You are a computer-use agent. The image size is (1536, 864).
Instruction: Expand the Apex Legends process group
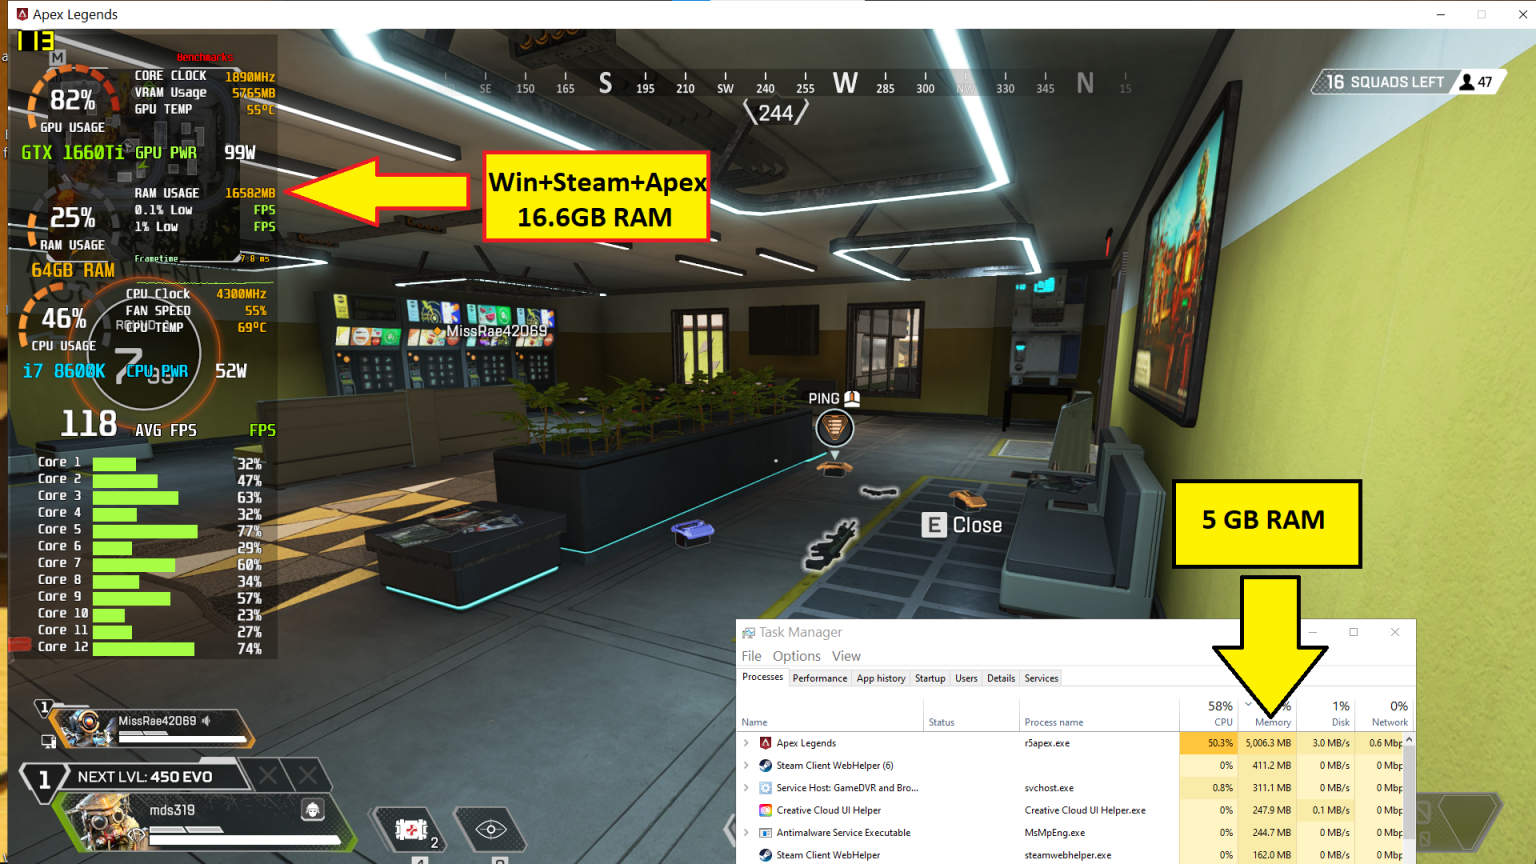point(746,743)
